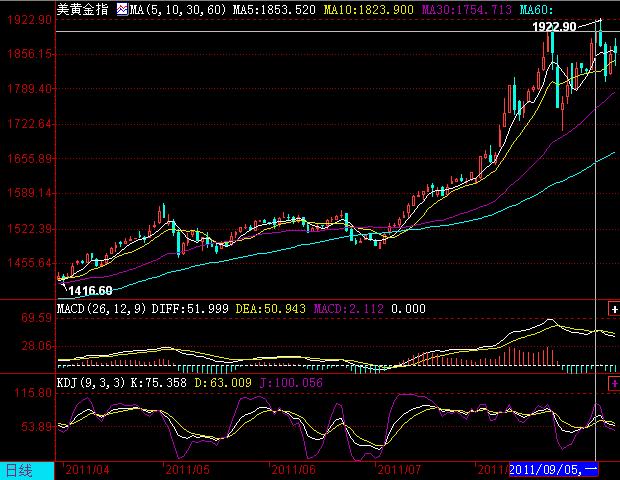The height and width of the screenshot is (480, 620).
Task: Click the 115.80 KDJ axis label
Action: pos(33,393)
